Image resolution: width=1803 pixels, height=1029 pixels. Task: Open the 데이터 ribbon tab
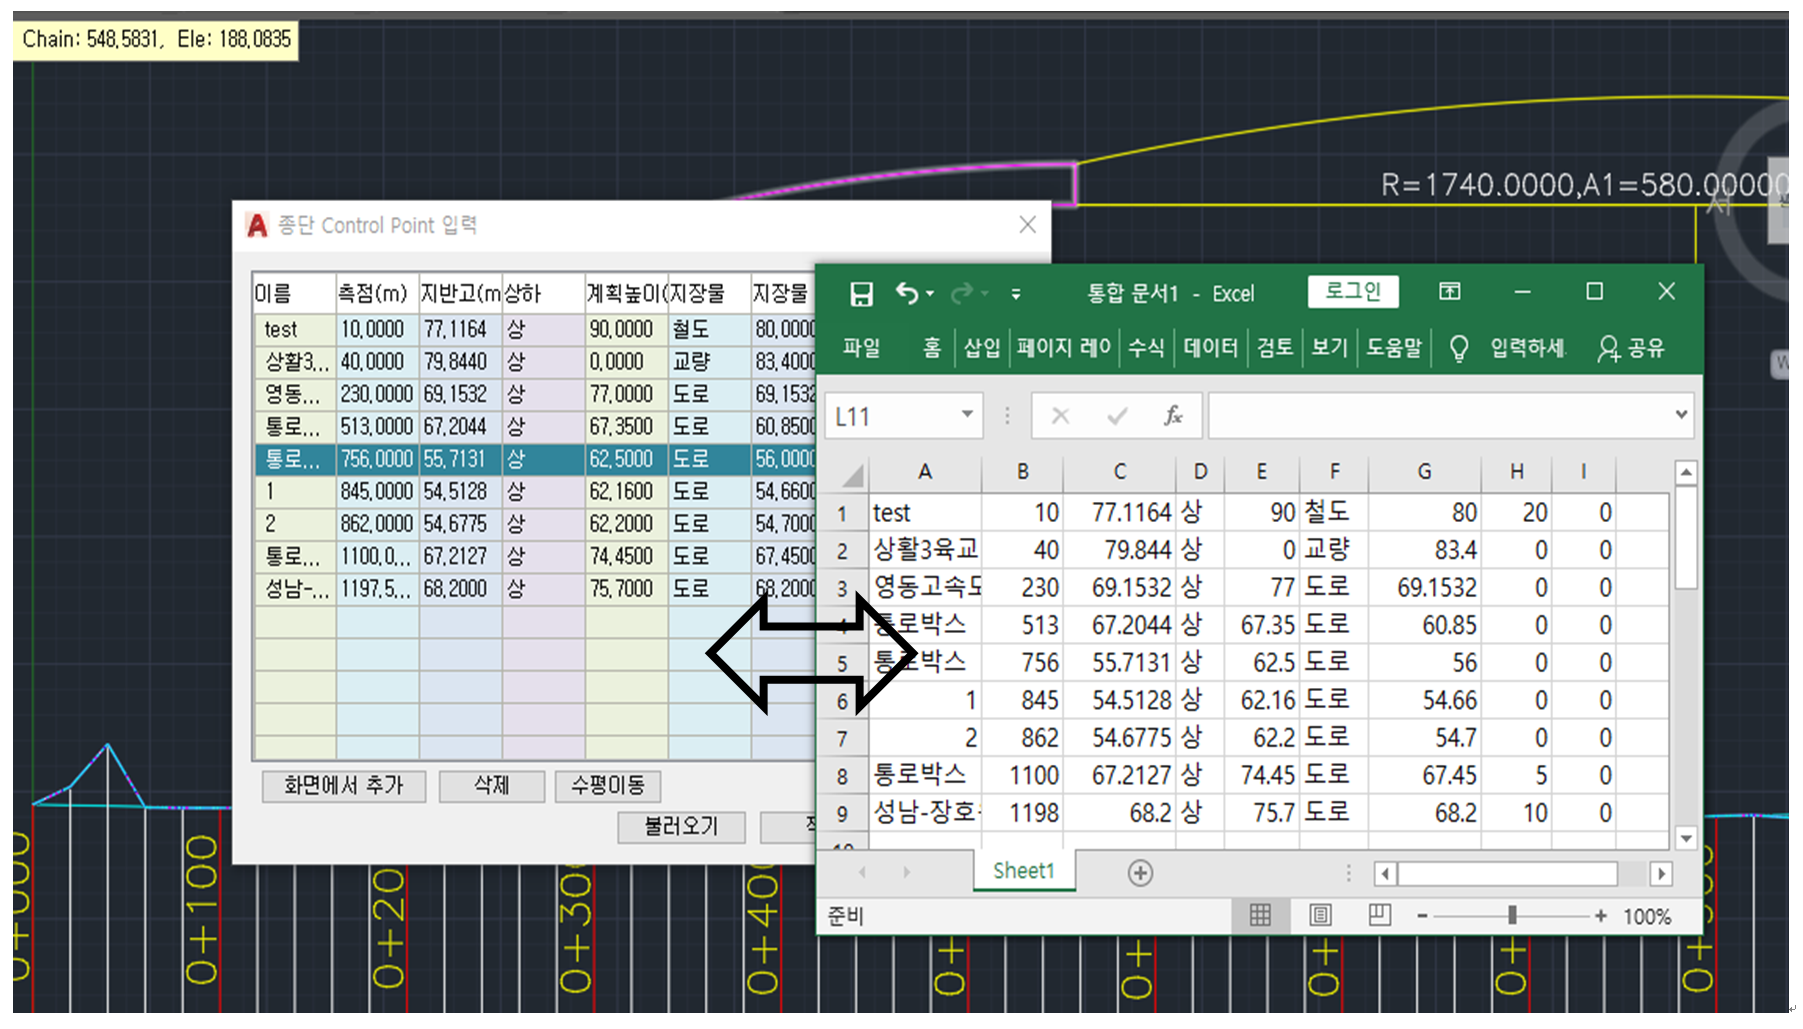click(1210, 348)
